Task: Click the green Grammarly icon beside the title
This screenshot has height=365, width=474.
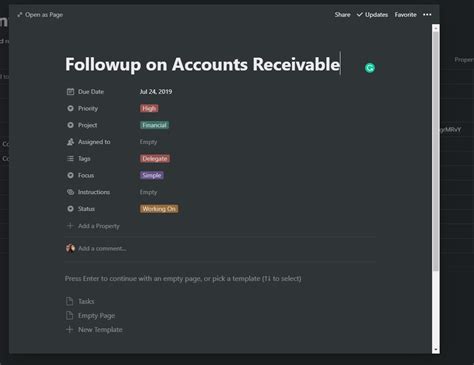Action: [370, 68]
